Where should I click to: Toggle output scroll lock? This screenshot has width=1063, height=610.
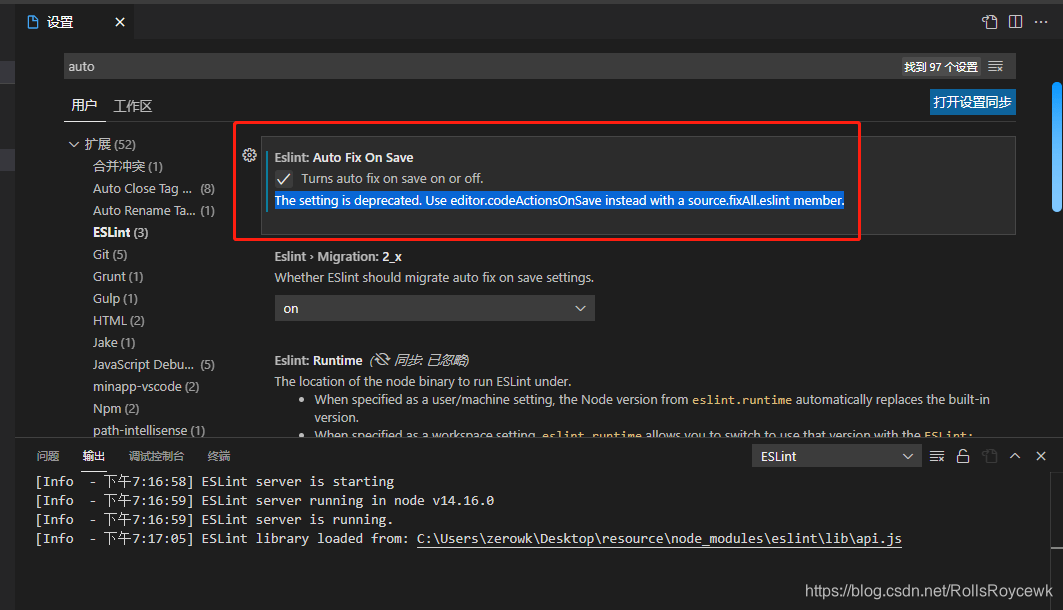963,456
